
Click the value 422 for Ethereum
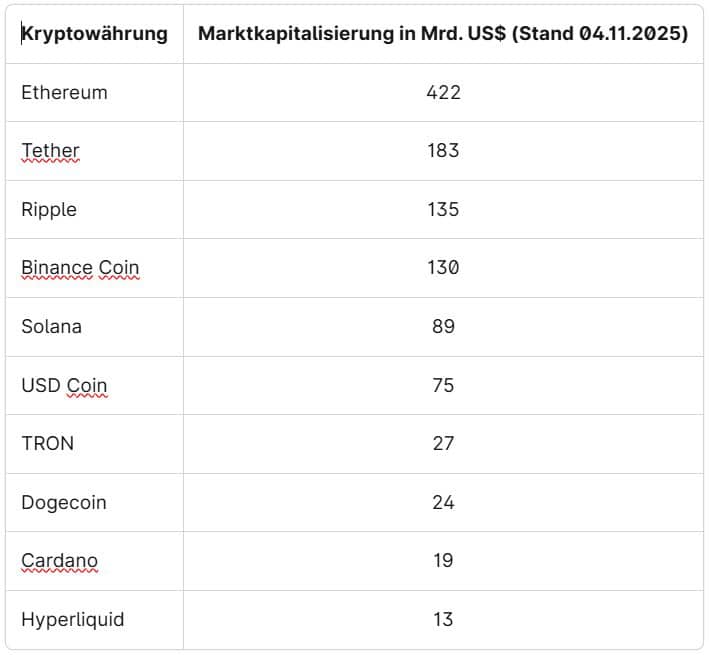443,92
